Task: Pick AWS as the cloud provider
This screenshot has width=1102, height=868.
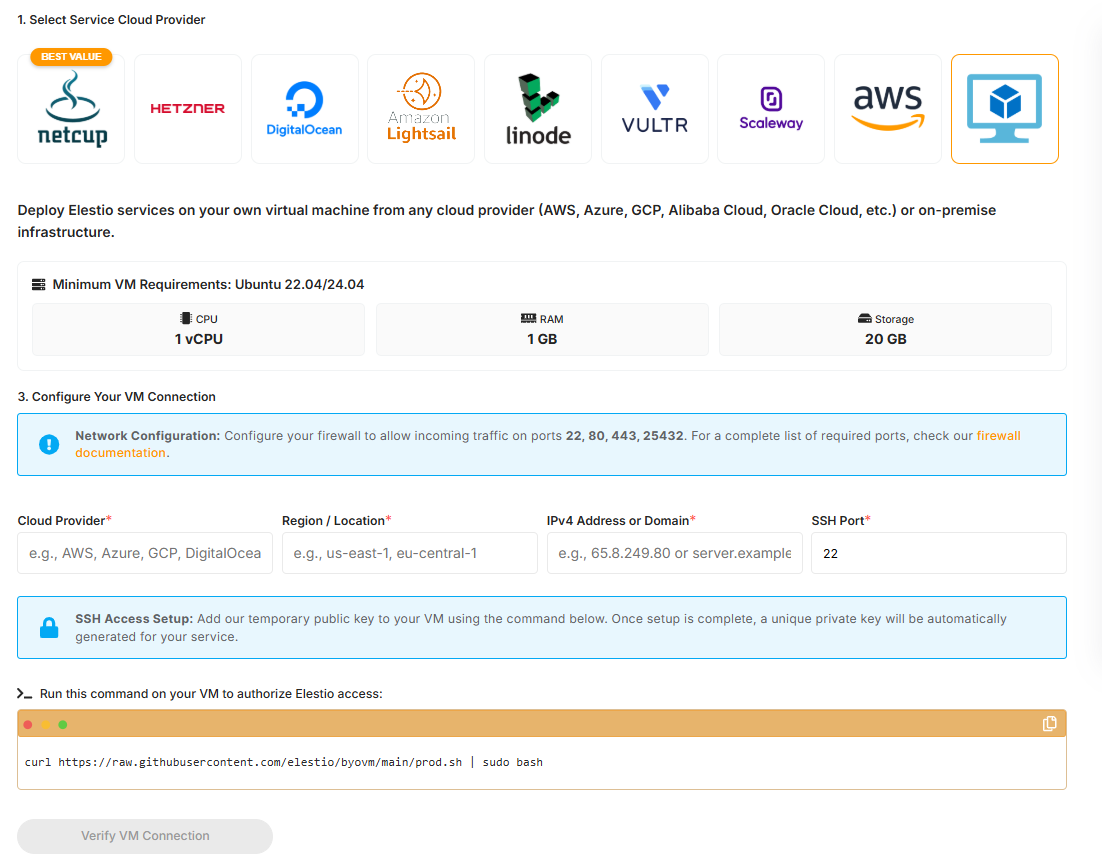Action: tap(888, 108)
